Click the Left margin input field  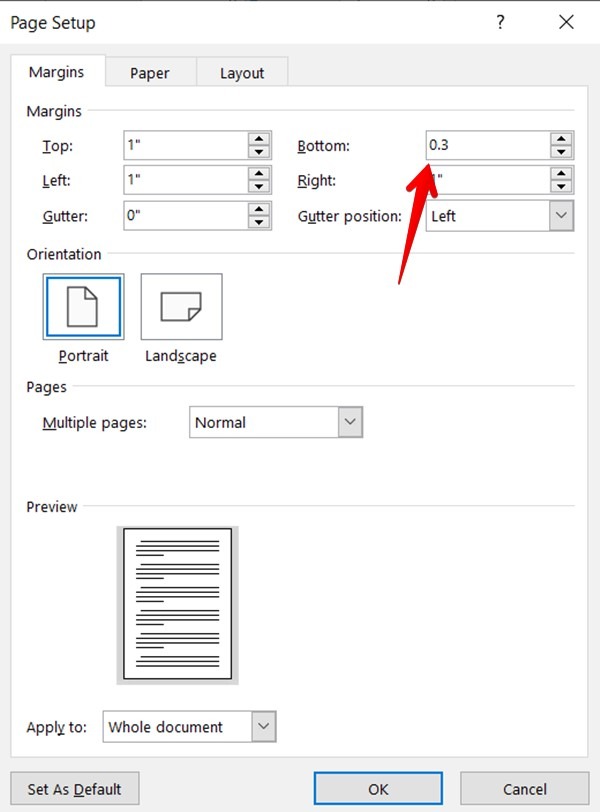coord(186,180)
